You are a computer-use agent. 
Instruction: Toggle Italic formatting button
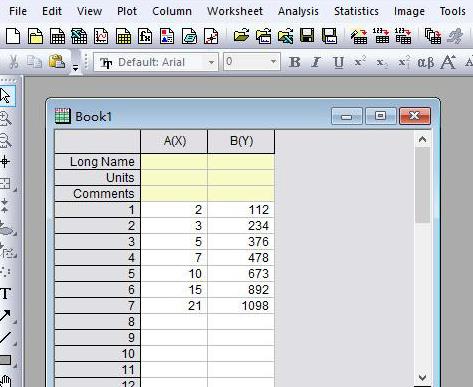316,62
